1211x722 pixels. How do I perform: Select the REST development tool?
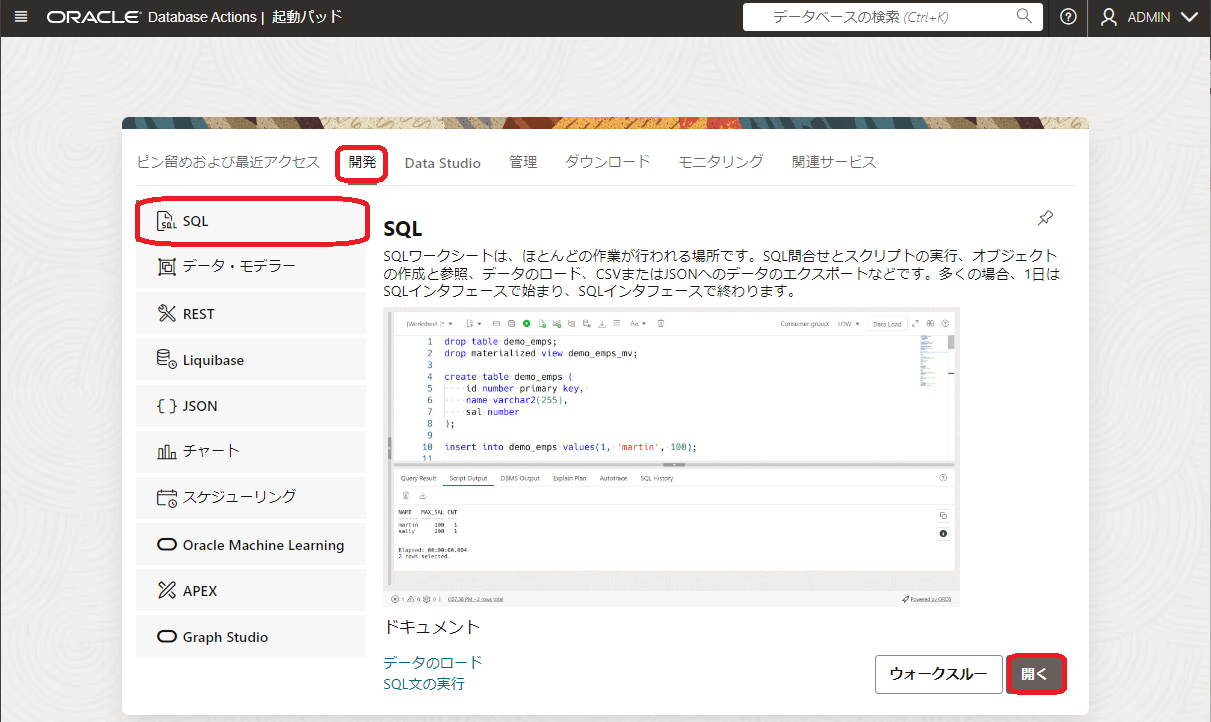pos(250,314)
